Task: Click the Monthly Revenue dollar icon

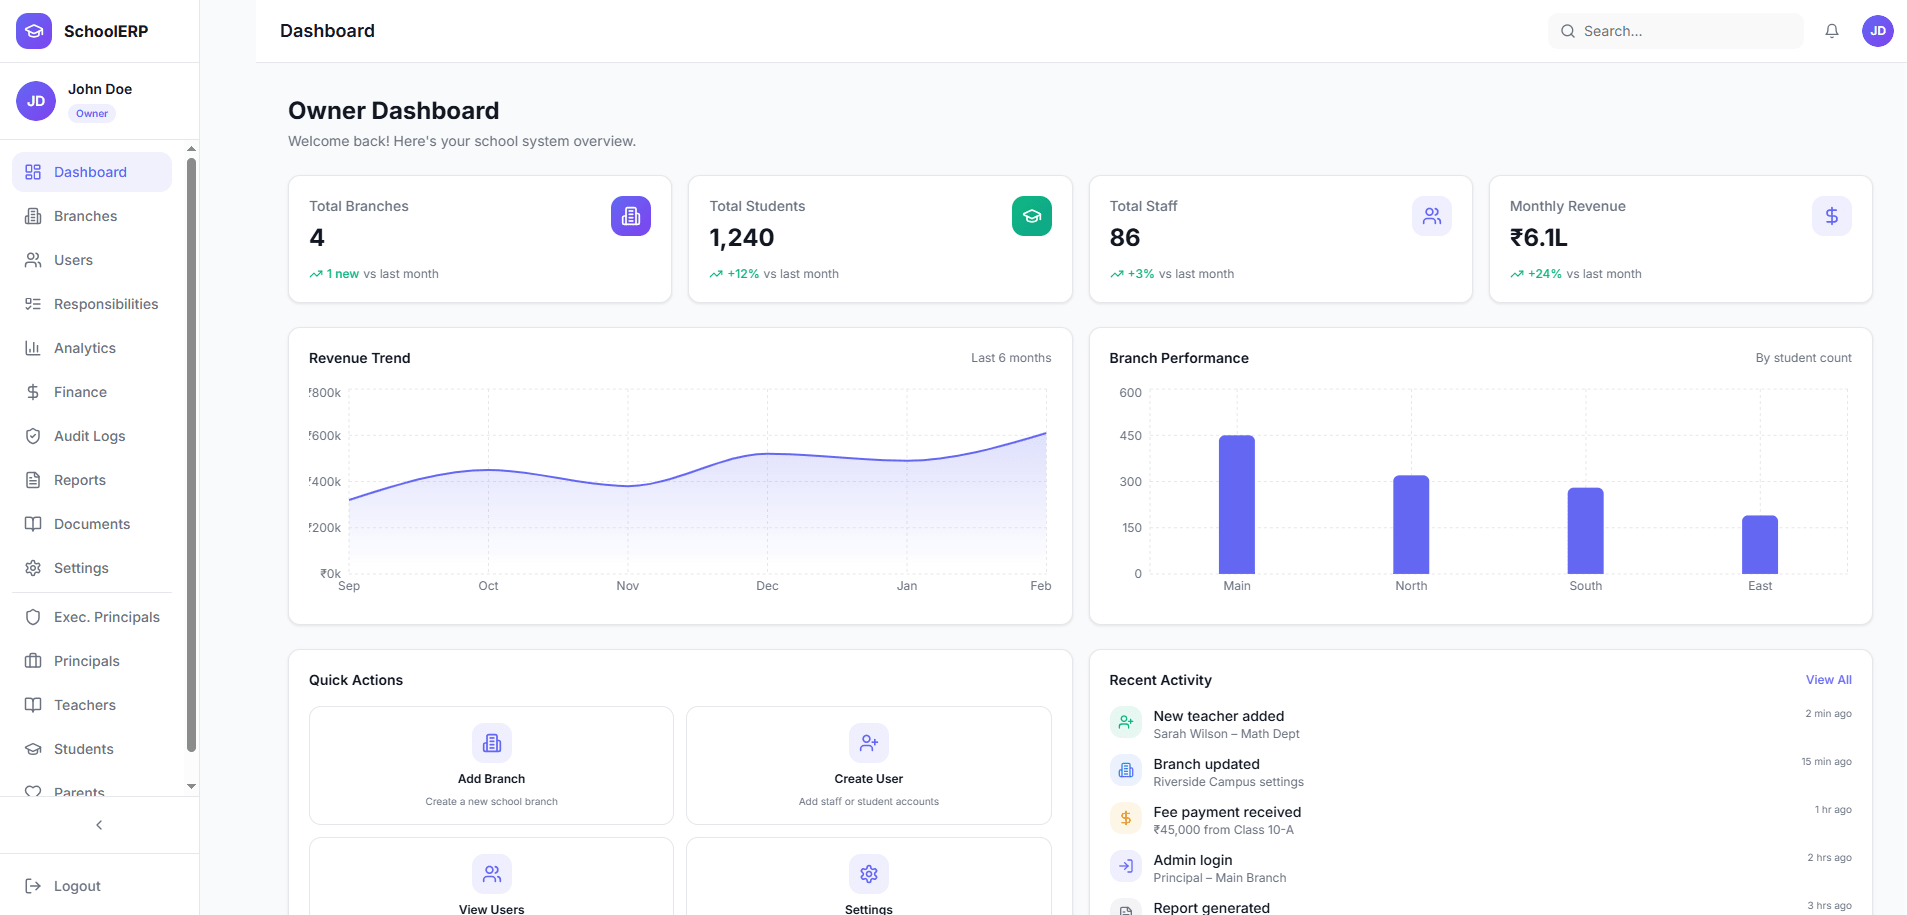Action: click(1832, 216)
